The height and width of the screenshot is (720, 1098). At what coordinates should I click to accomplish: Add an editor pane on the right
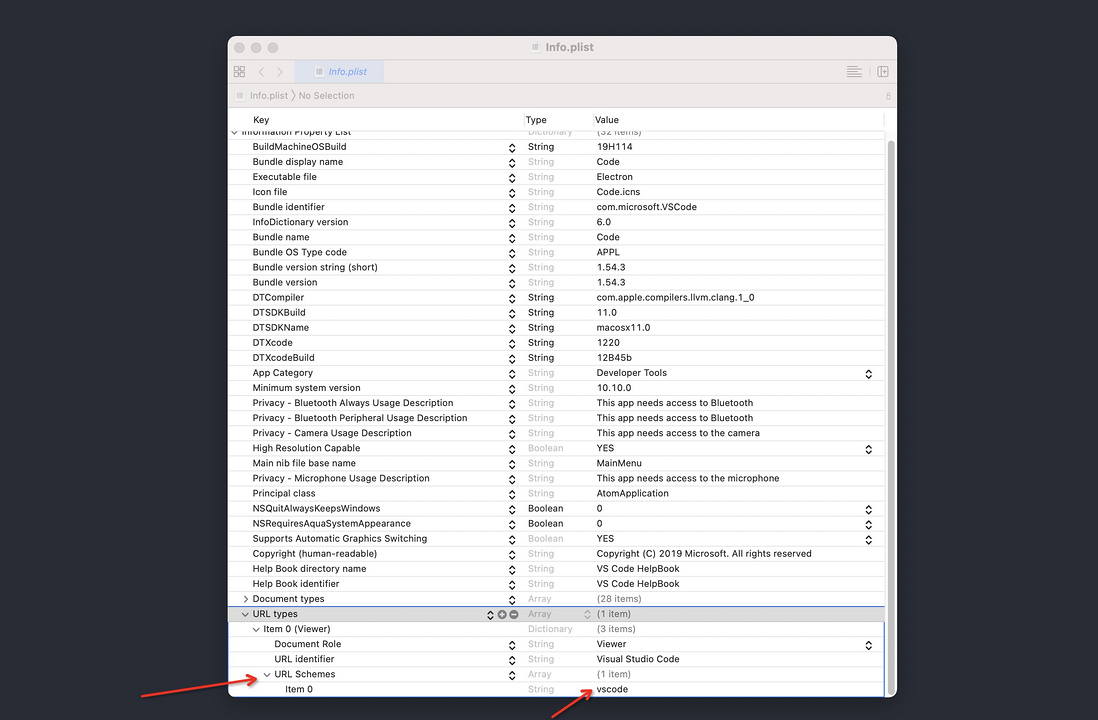coord(883,71)
